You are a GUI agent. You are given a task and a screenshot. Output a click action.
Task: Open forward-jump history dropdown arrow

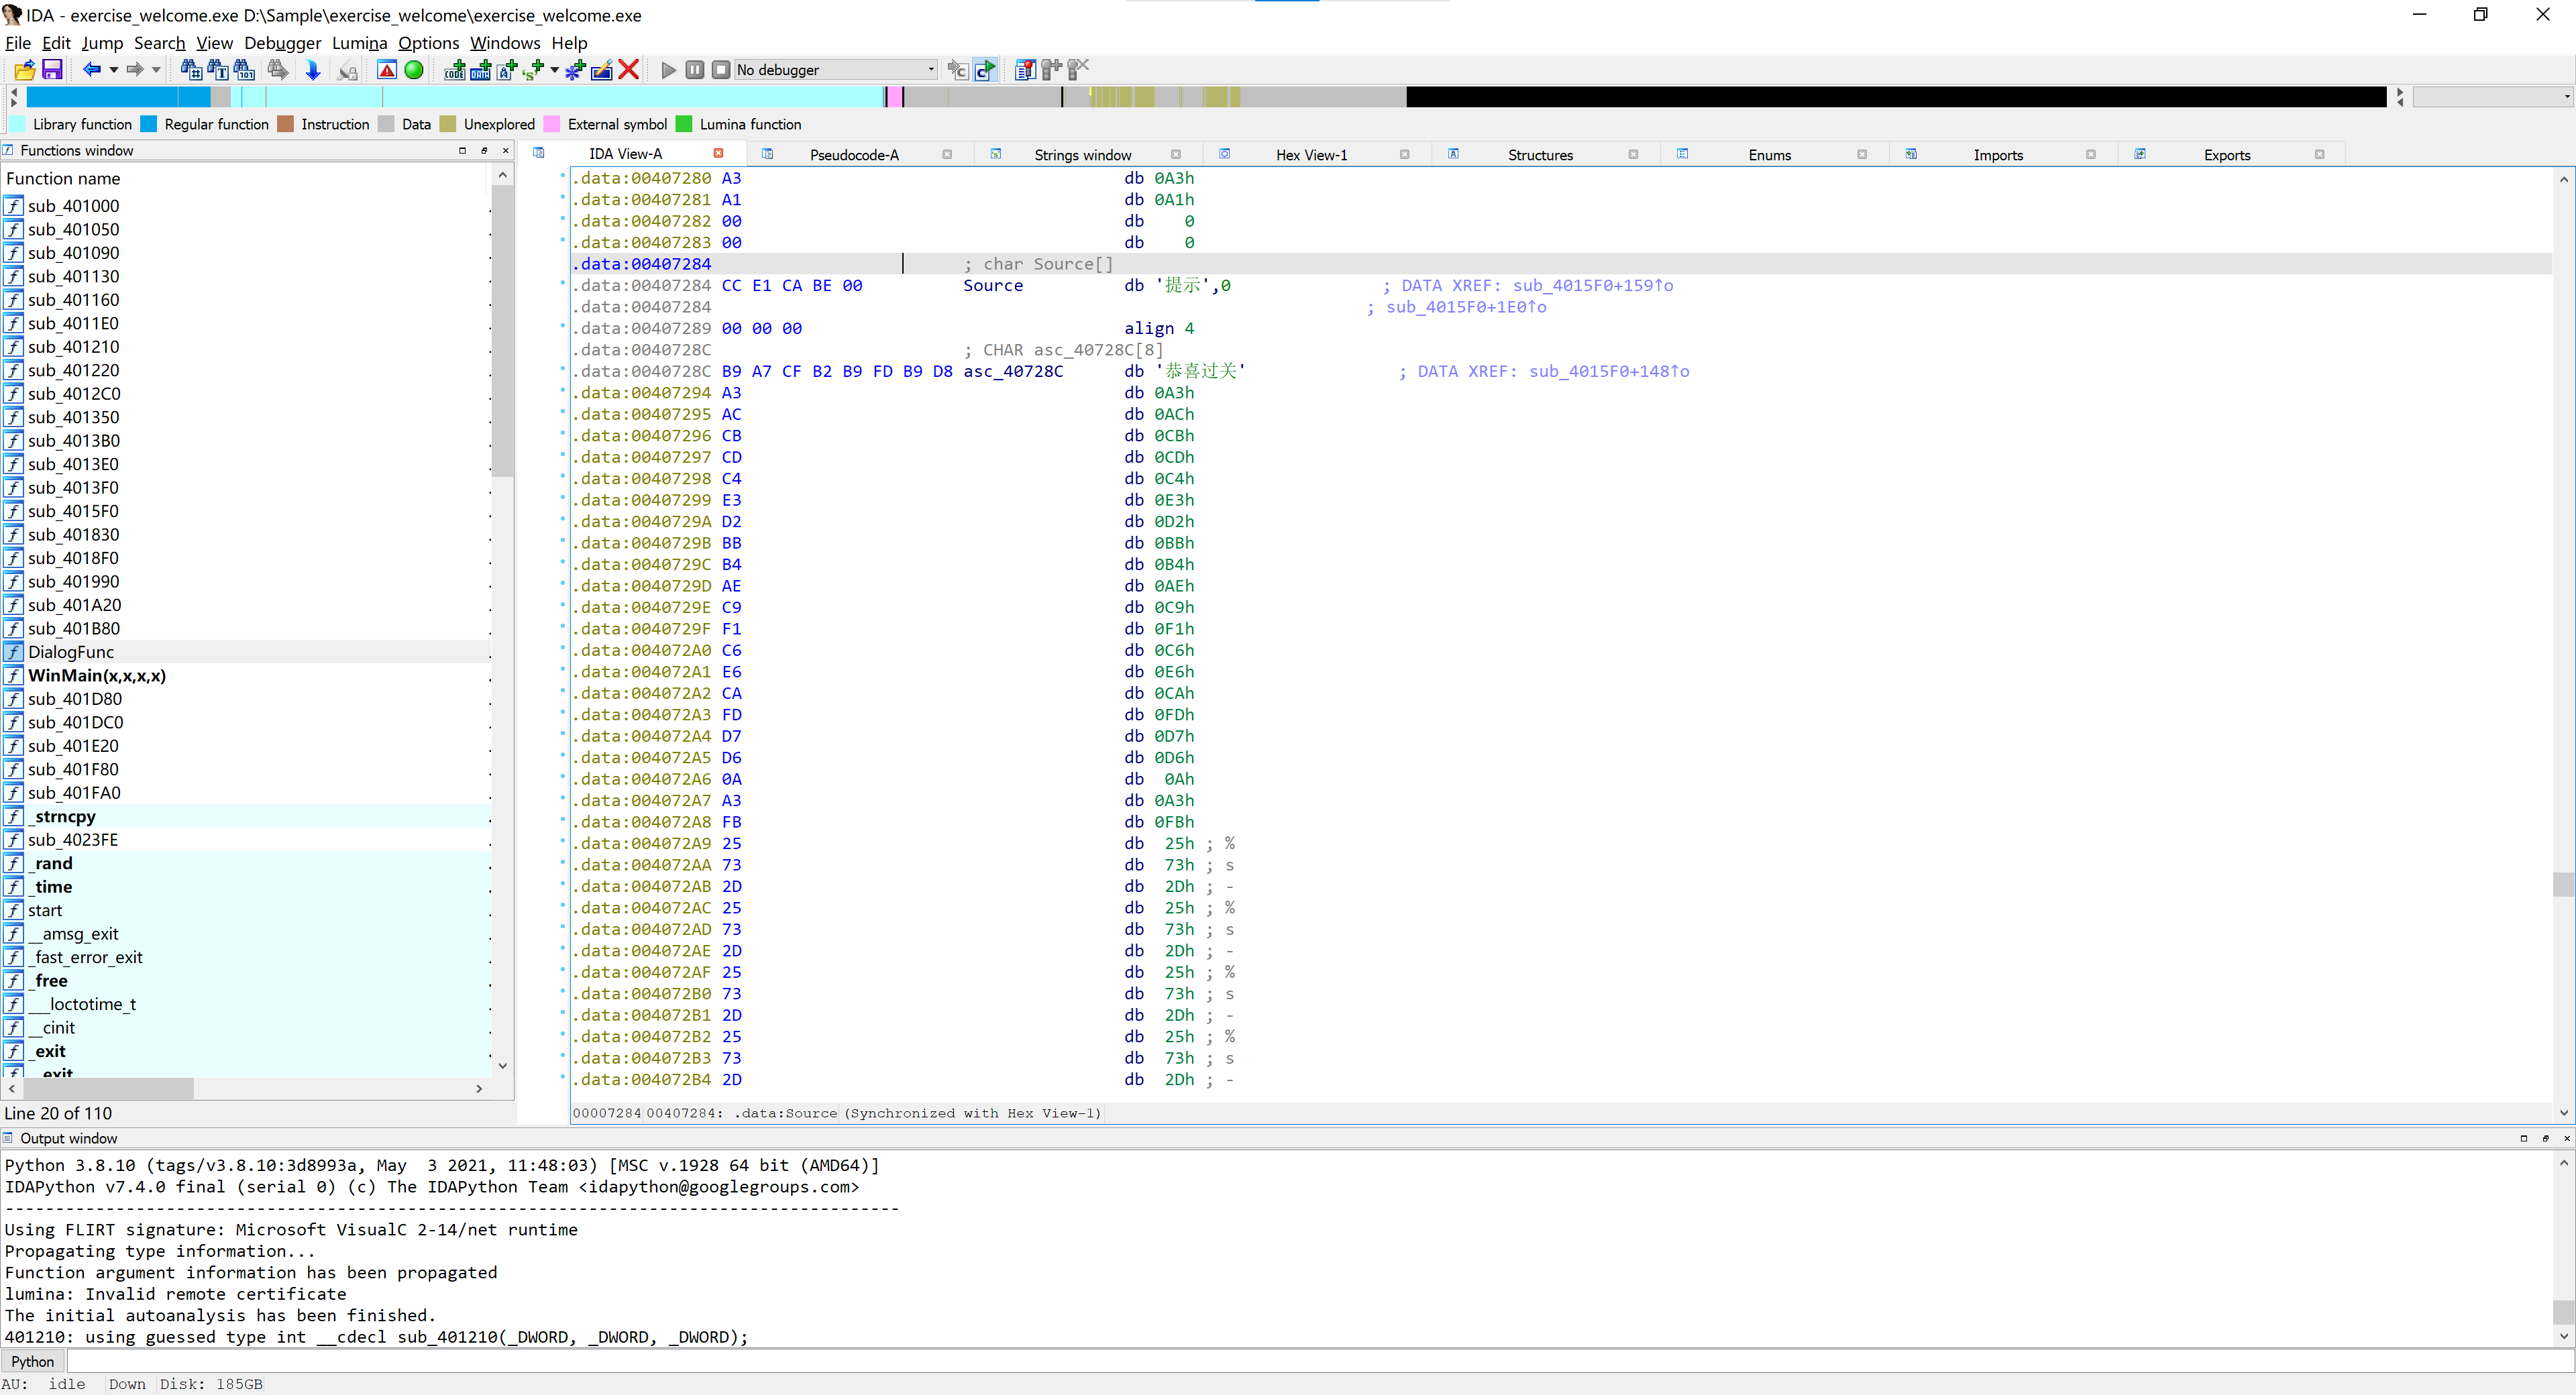156,70
